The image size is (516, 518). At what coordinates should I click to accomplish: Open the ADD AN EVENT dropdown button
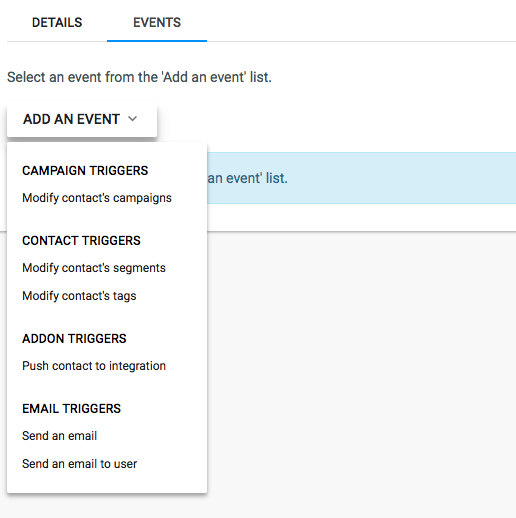coord(82,119)
